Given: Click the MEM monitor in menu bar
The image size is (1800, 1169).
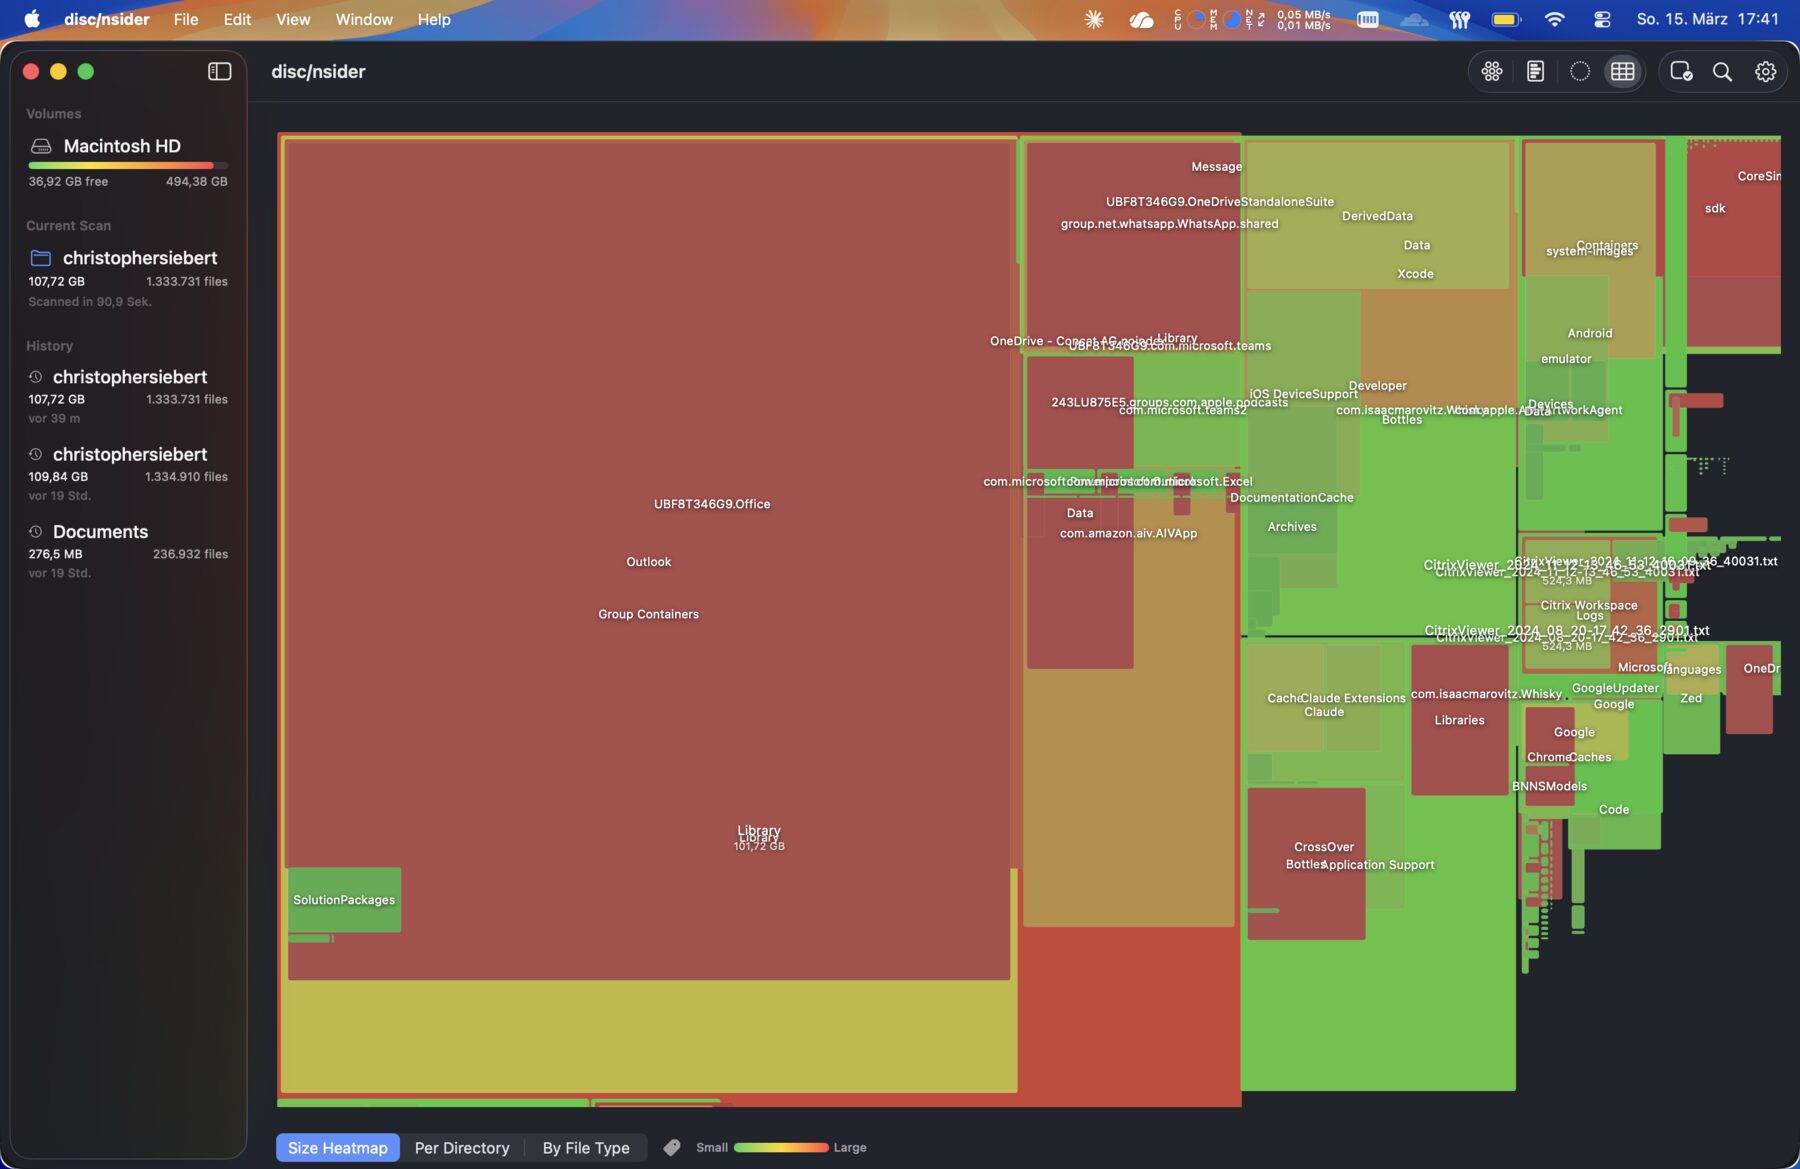Looking at the screenshot, I should (x=1225, y=19).
